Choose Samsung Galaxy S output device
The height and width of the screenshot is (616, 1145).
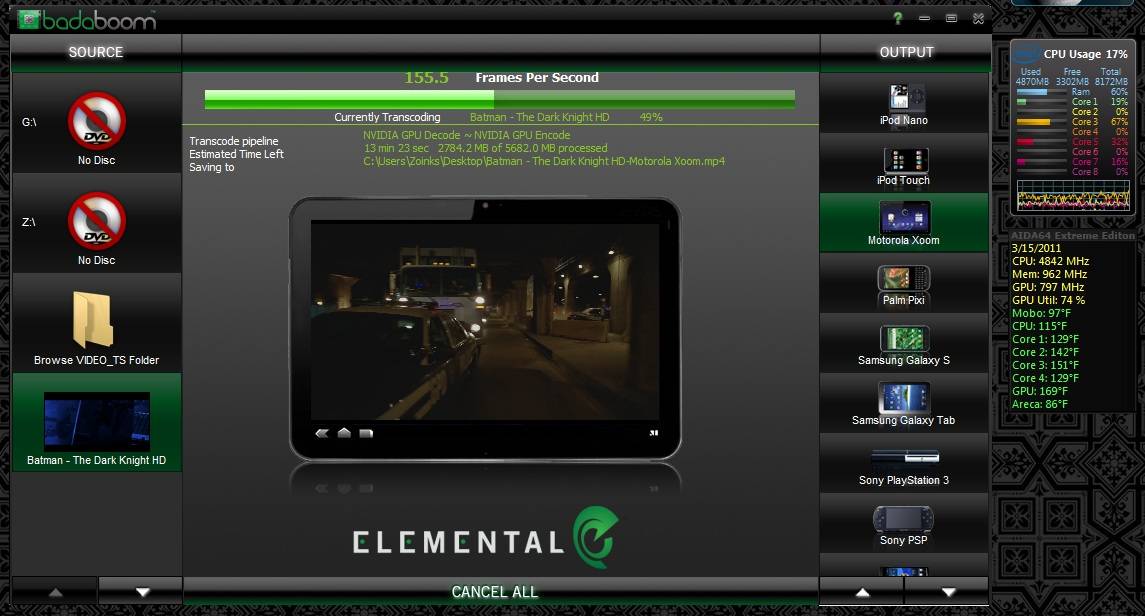pyautogui.click(x=904, y=343)
